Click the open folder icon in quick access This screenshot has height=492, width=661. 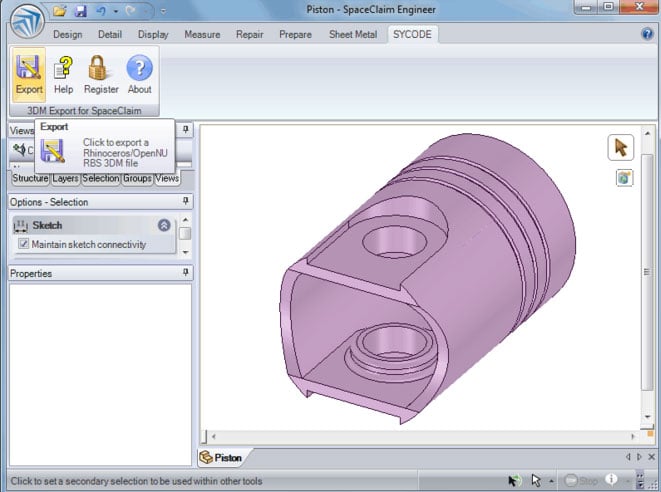point(60,11)
